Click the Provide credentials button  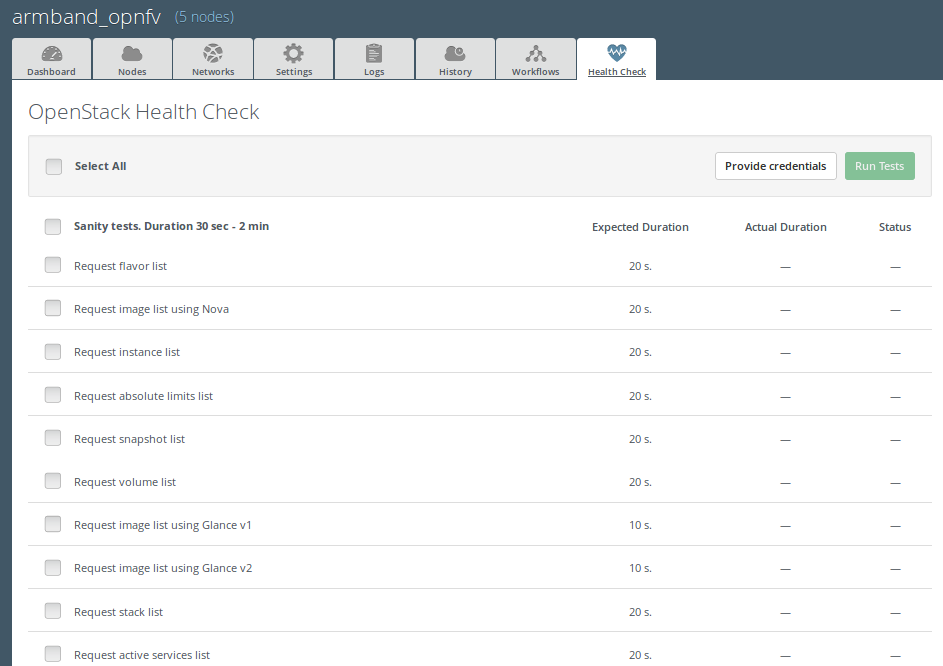point(776,166)
